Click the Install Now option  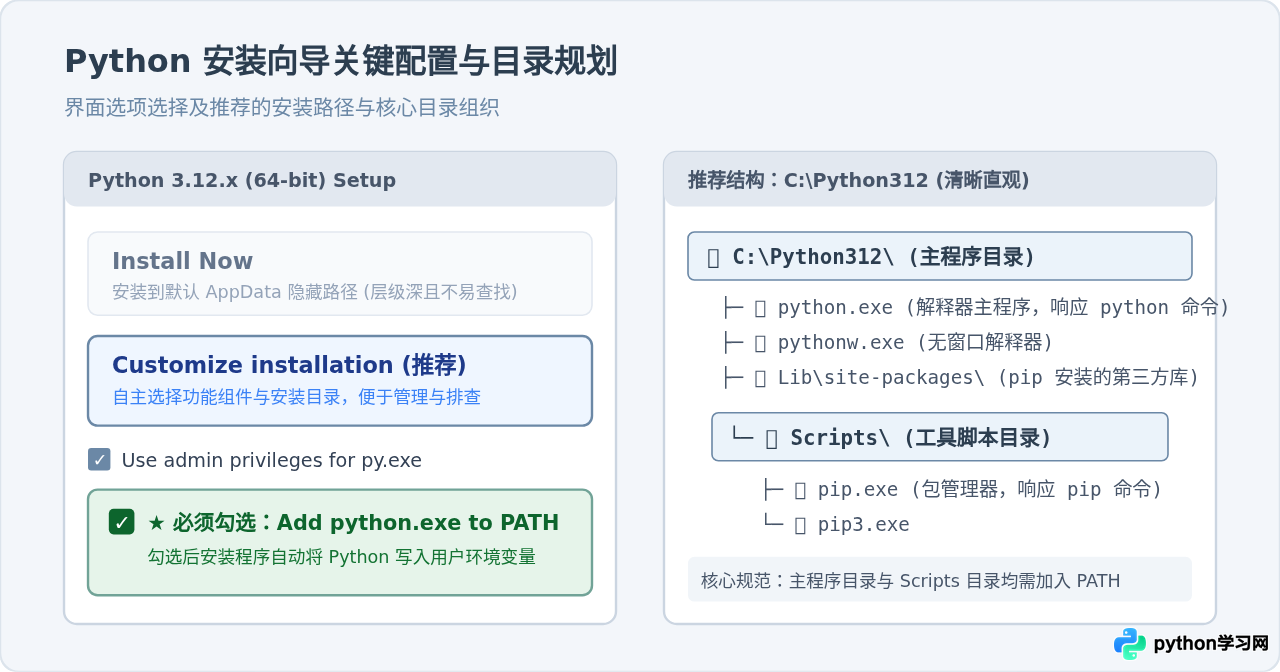(340, 274)
